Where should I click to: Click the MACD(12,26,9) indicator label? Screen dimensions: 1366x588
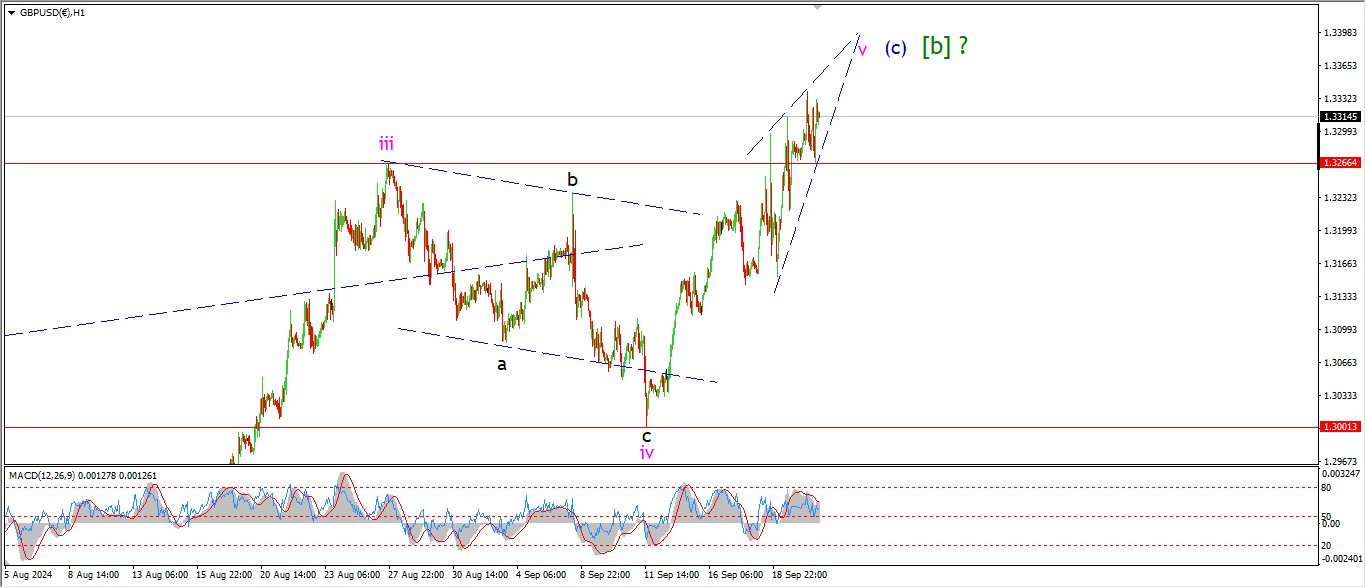50,475
